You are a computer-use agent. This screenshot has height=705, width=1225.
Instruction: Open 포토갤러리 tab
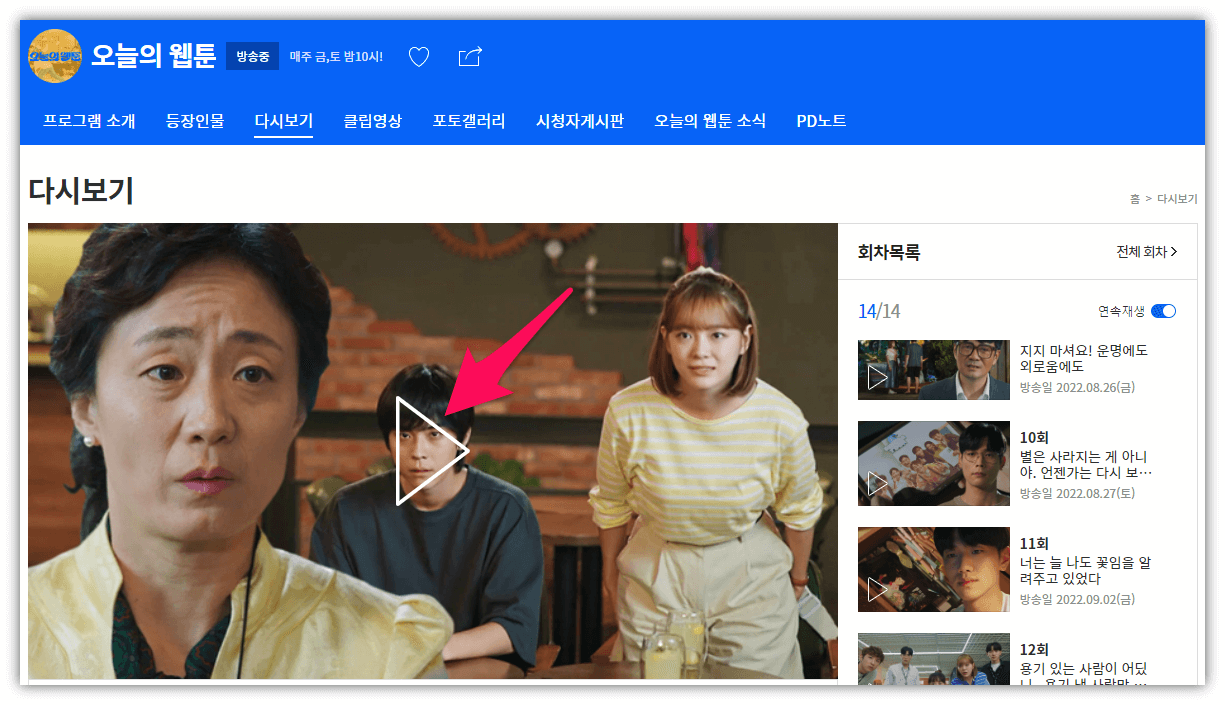[x=469, y=121]
